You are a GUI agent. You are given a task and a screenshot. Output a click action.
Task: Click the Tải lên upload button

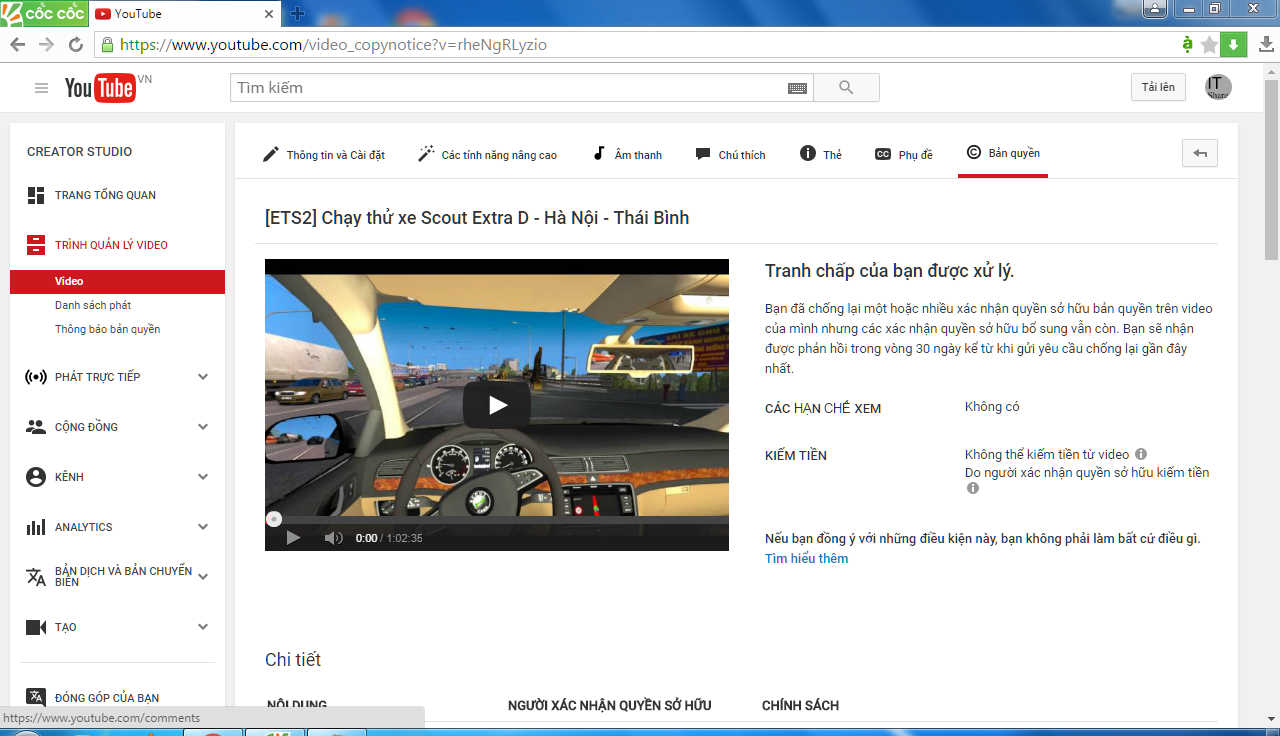(1158, 87)
